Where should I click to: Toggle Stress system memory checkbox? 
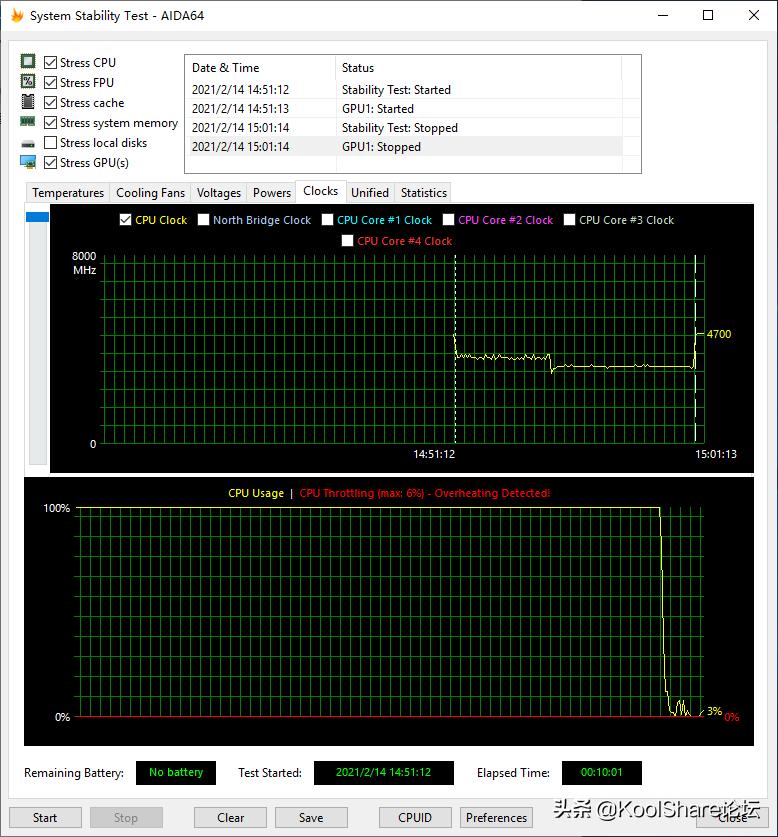click(50, 123)
